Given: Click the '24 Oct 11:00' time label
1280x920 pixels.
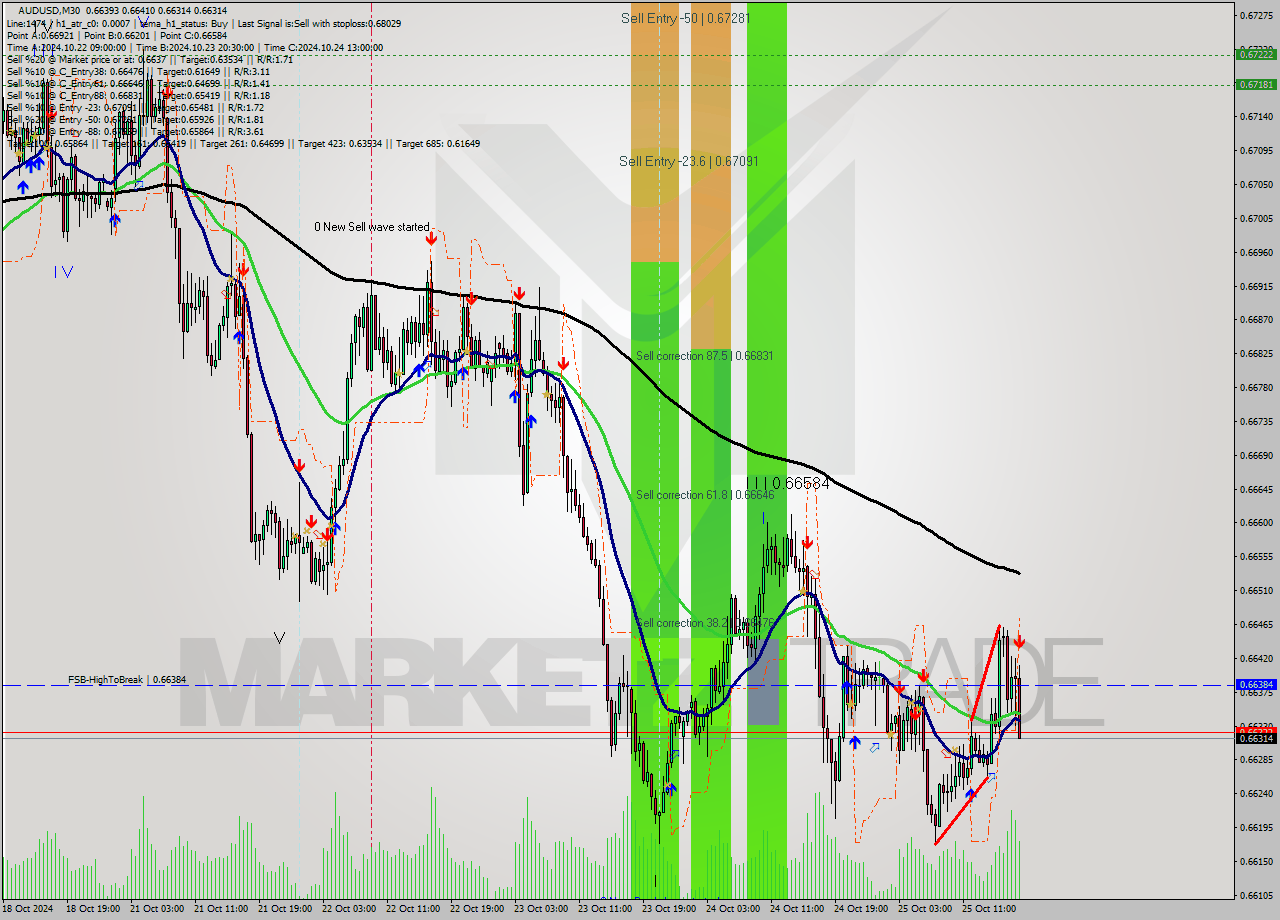Looking at the screenshot, I should pos(797,909).
